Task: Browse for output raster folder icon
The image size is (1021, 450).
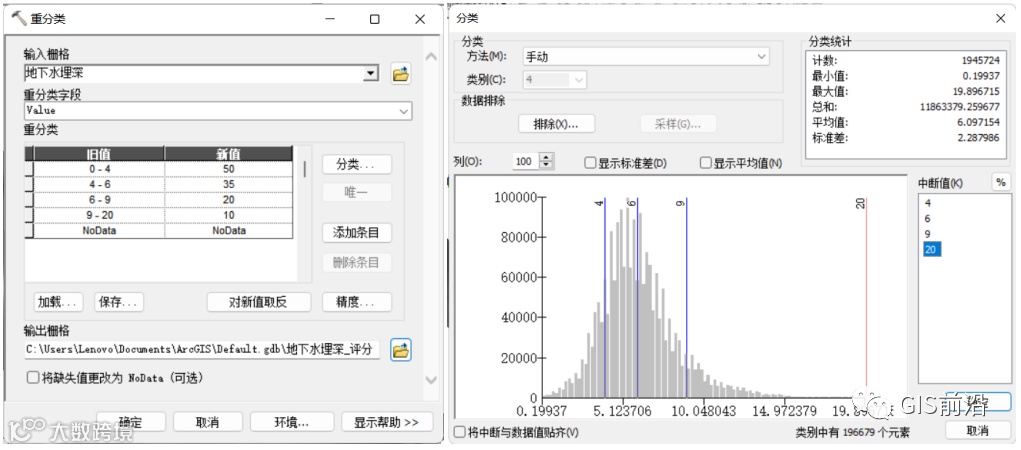Action: 400,350
